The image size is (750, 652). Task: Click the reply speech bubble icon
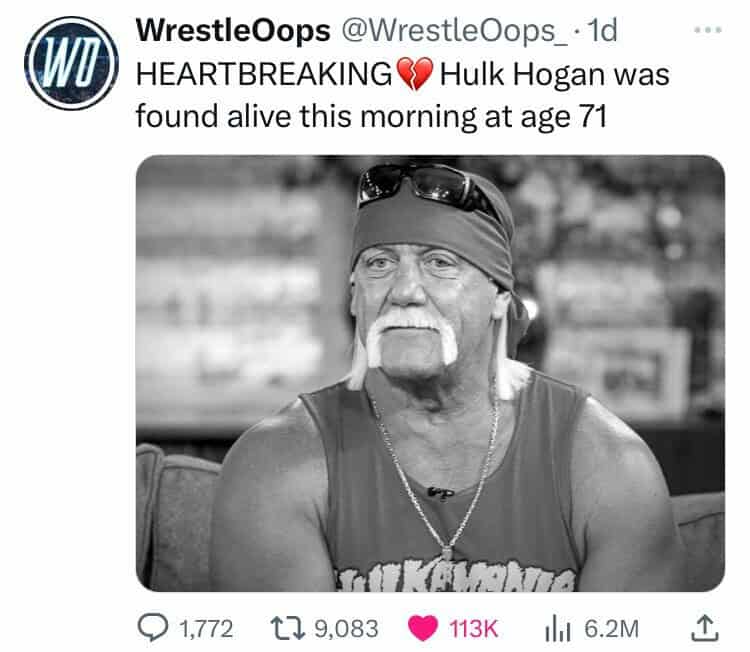(x=153, y=628)
